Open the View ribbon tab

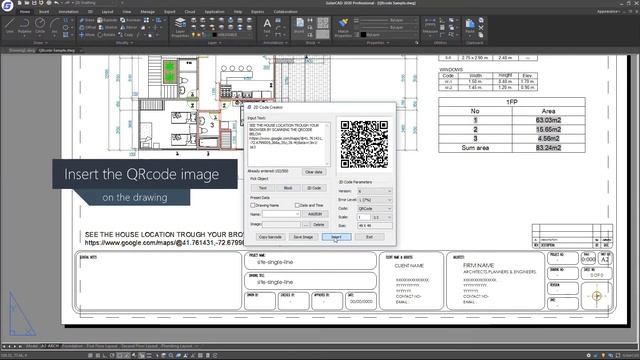(127, 11)
